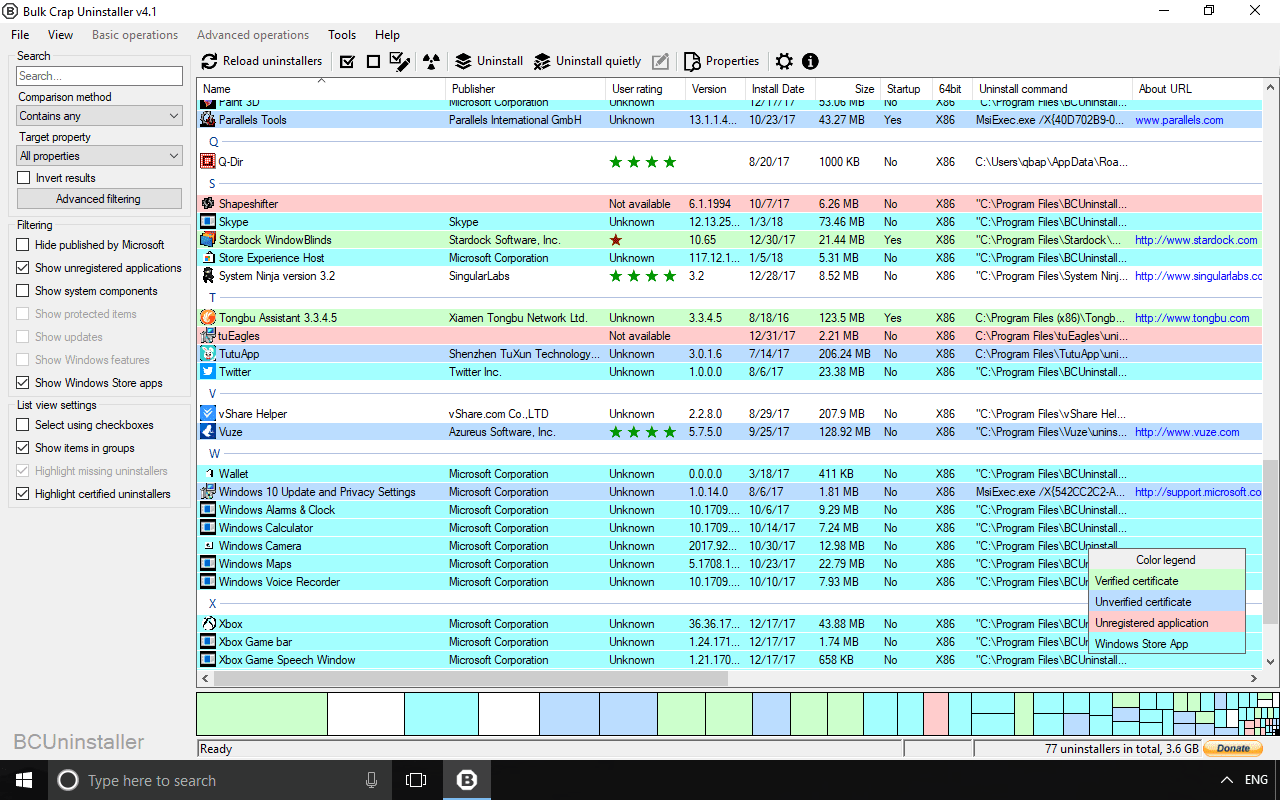
Task: Click in the Search text field
Action: click(100, 76)
